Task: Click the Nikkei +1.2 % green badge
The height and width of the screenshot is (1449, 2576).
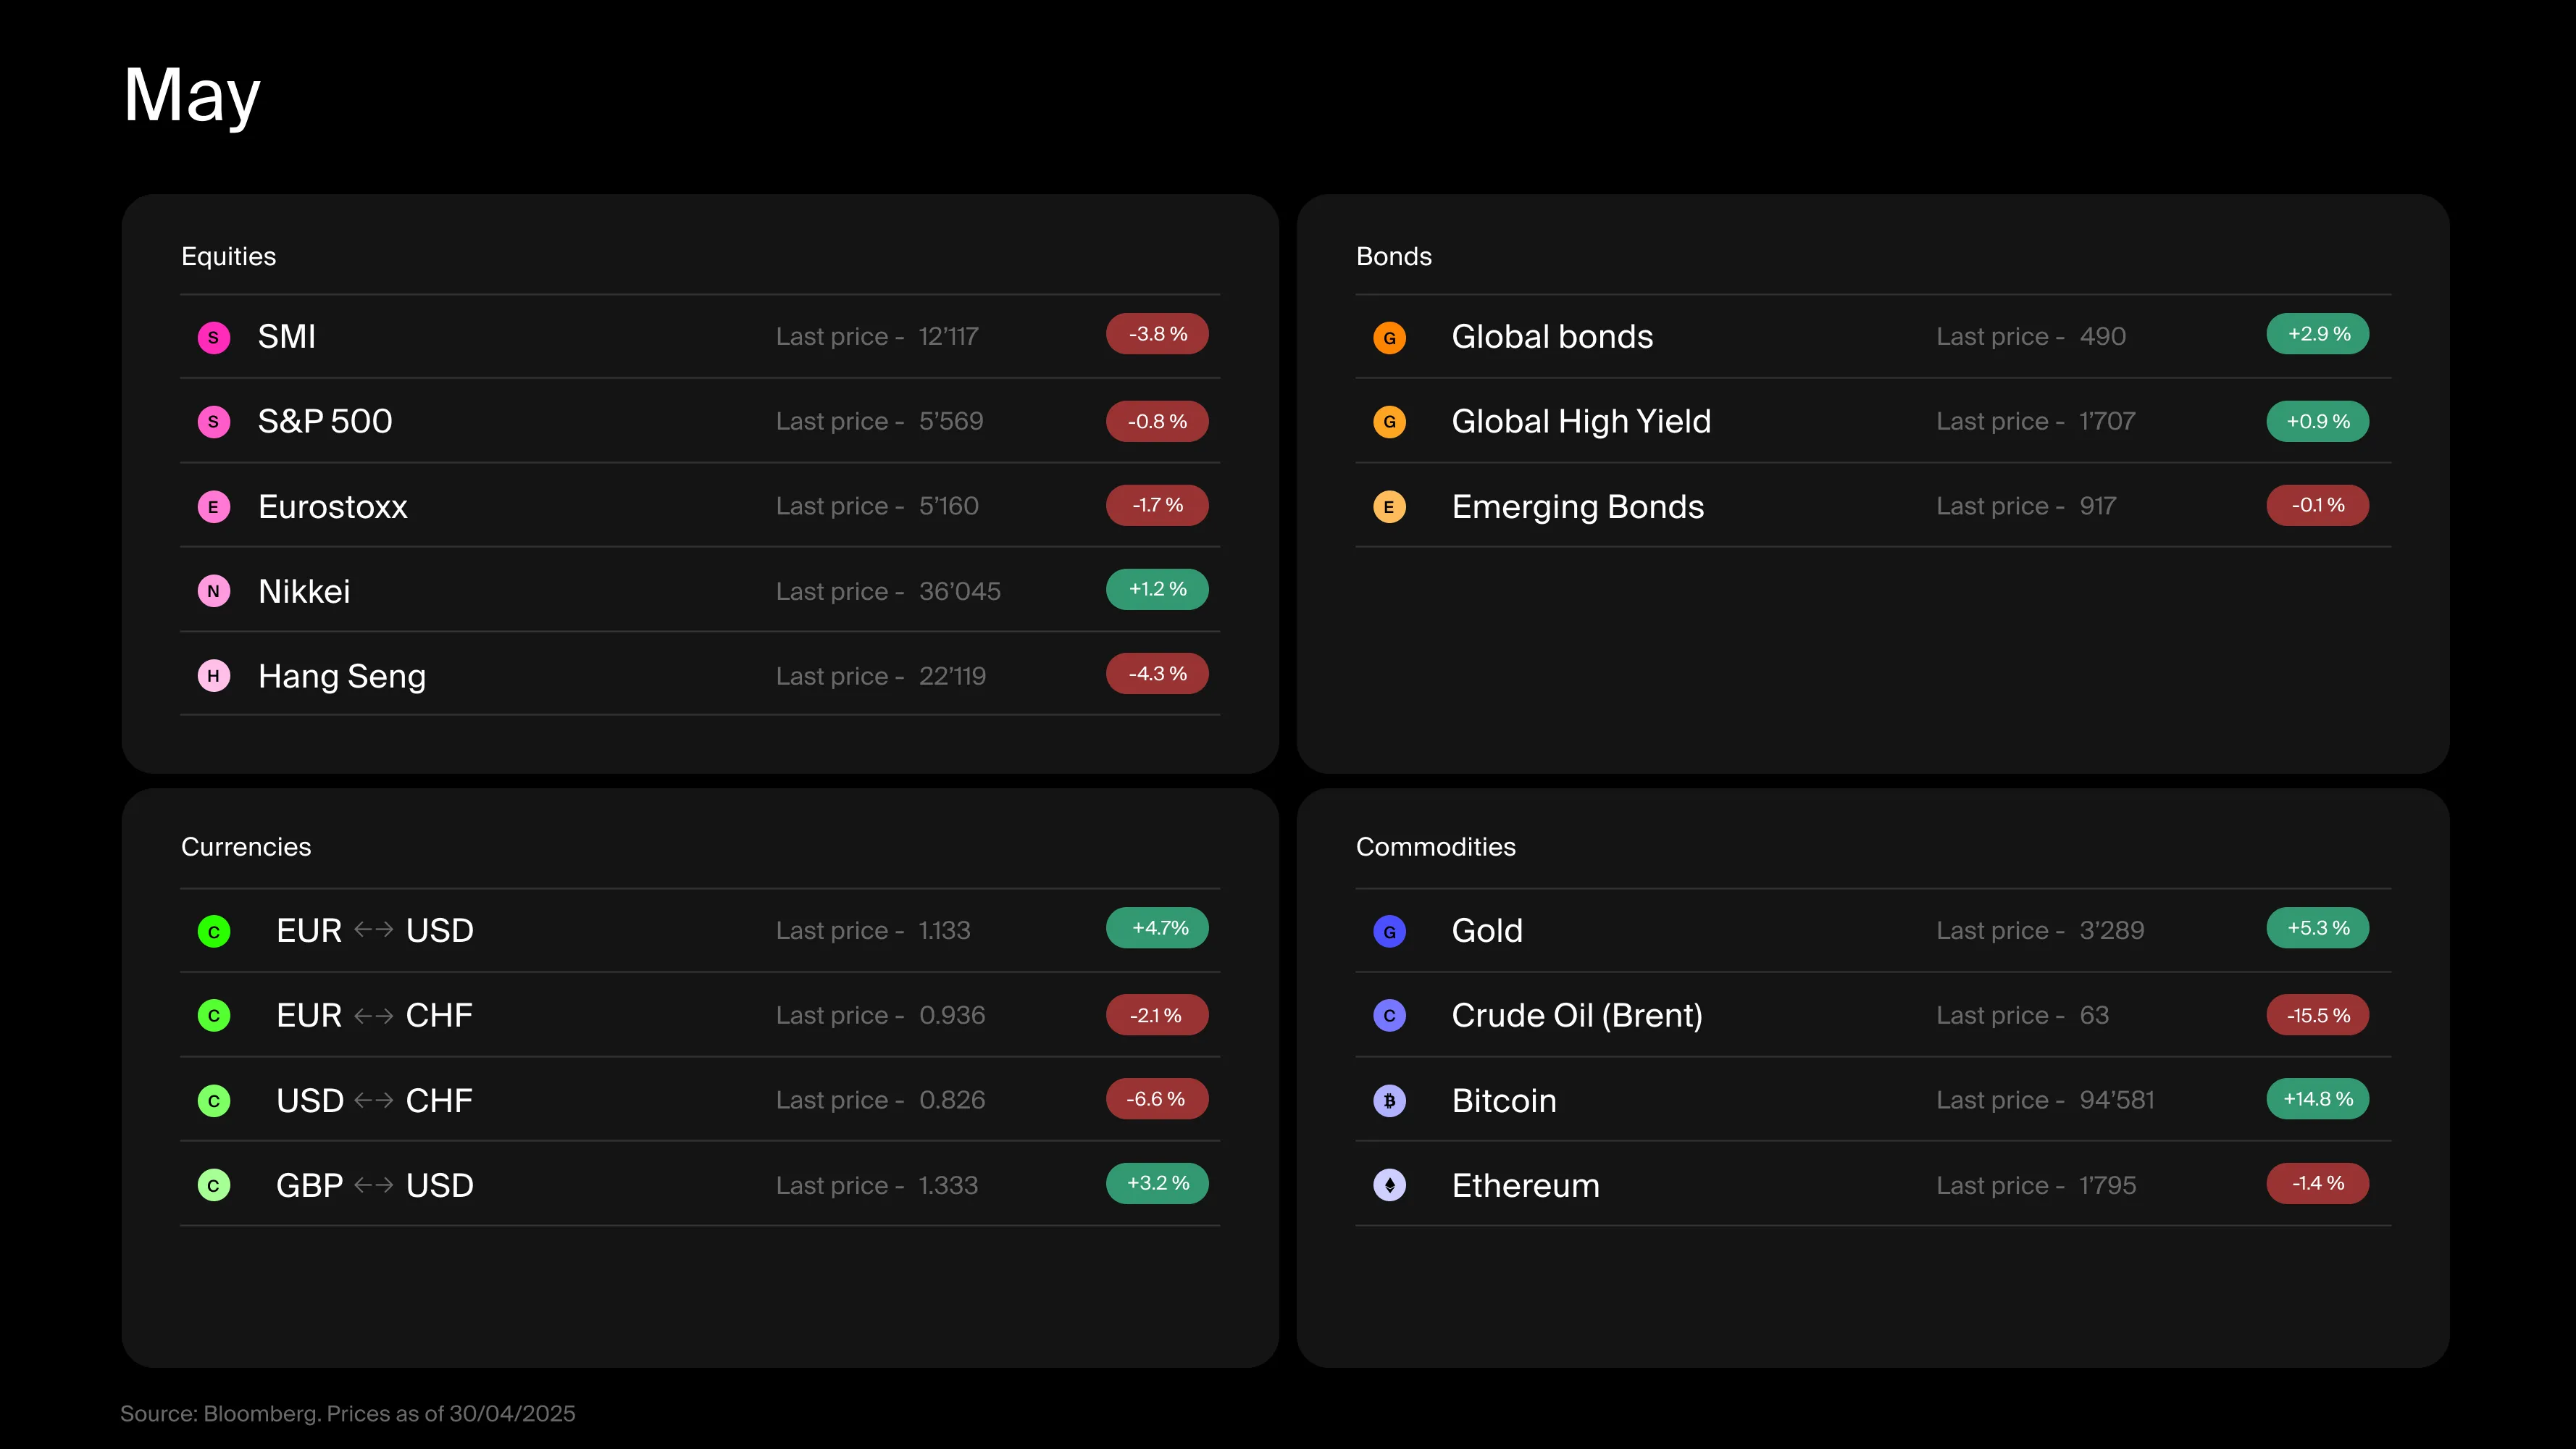Action: 1157,589
